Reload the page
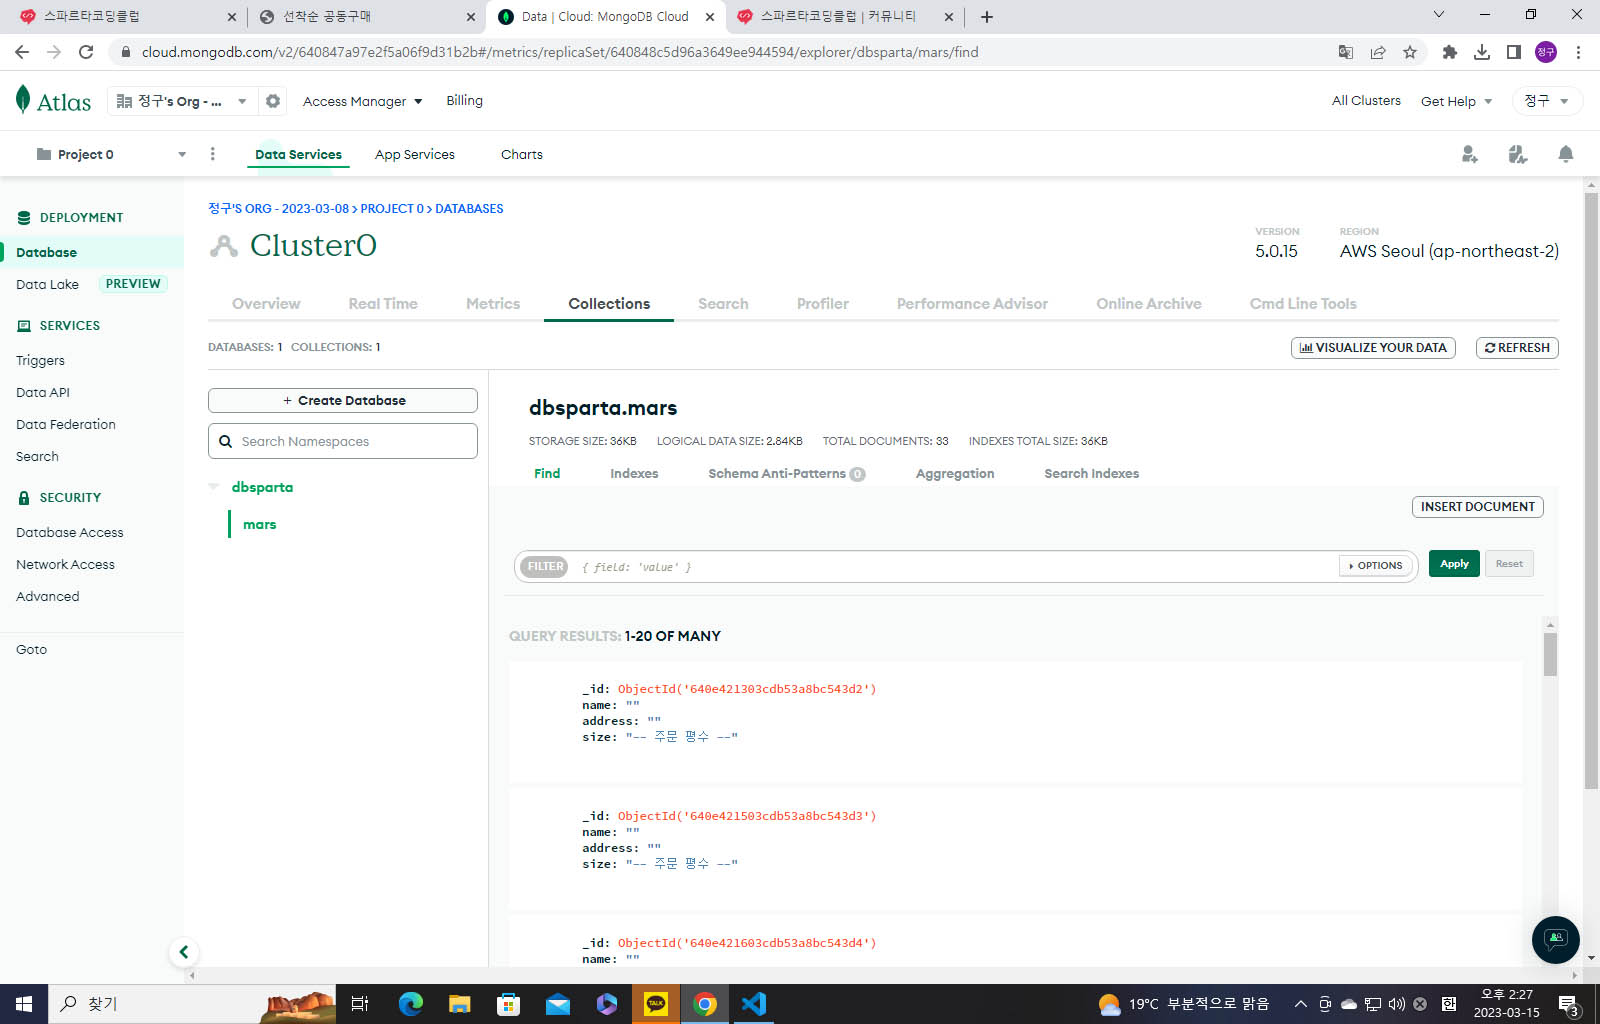Image resolution: width=1600 pixels, height=1024 pixels. [86, 52]
